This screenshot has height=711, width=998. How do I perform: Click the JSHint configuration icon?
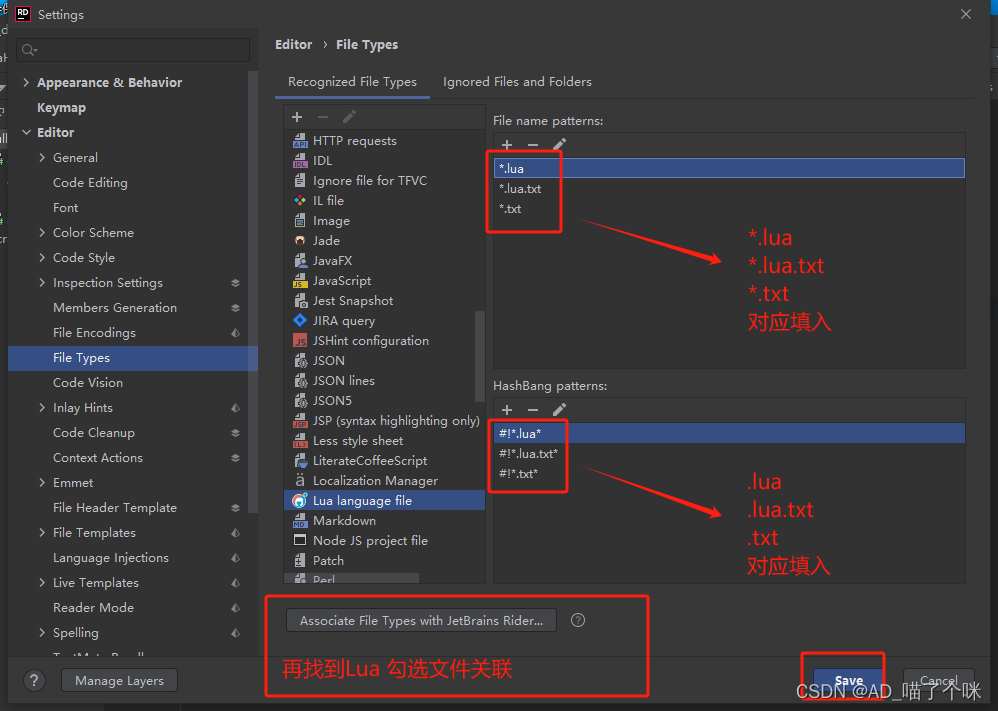coord(300,341)
